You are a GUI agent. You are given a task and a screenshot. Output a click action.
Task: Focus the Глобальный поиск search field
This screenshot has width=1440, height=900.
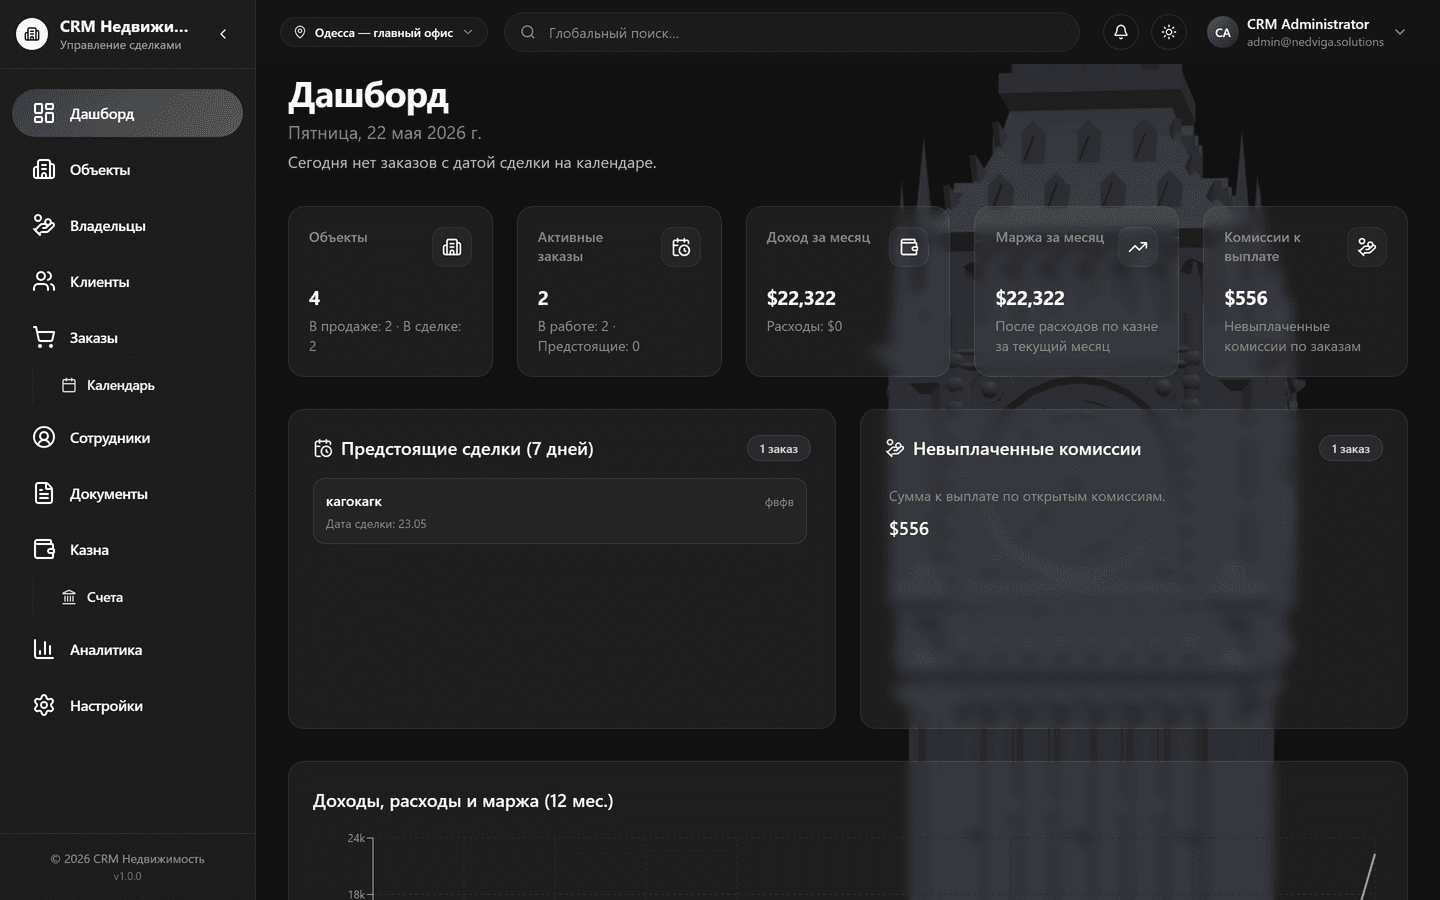[x=792, y=32]
